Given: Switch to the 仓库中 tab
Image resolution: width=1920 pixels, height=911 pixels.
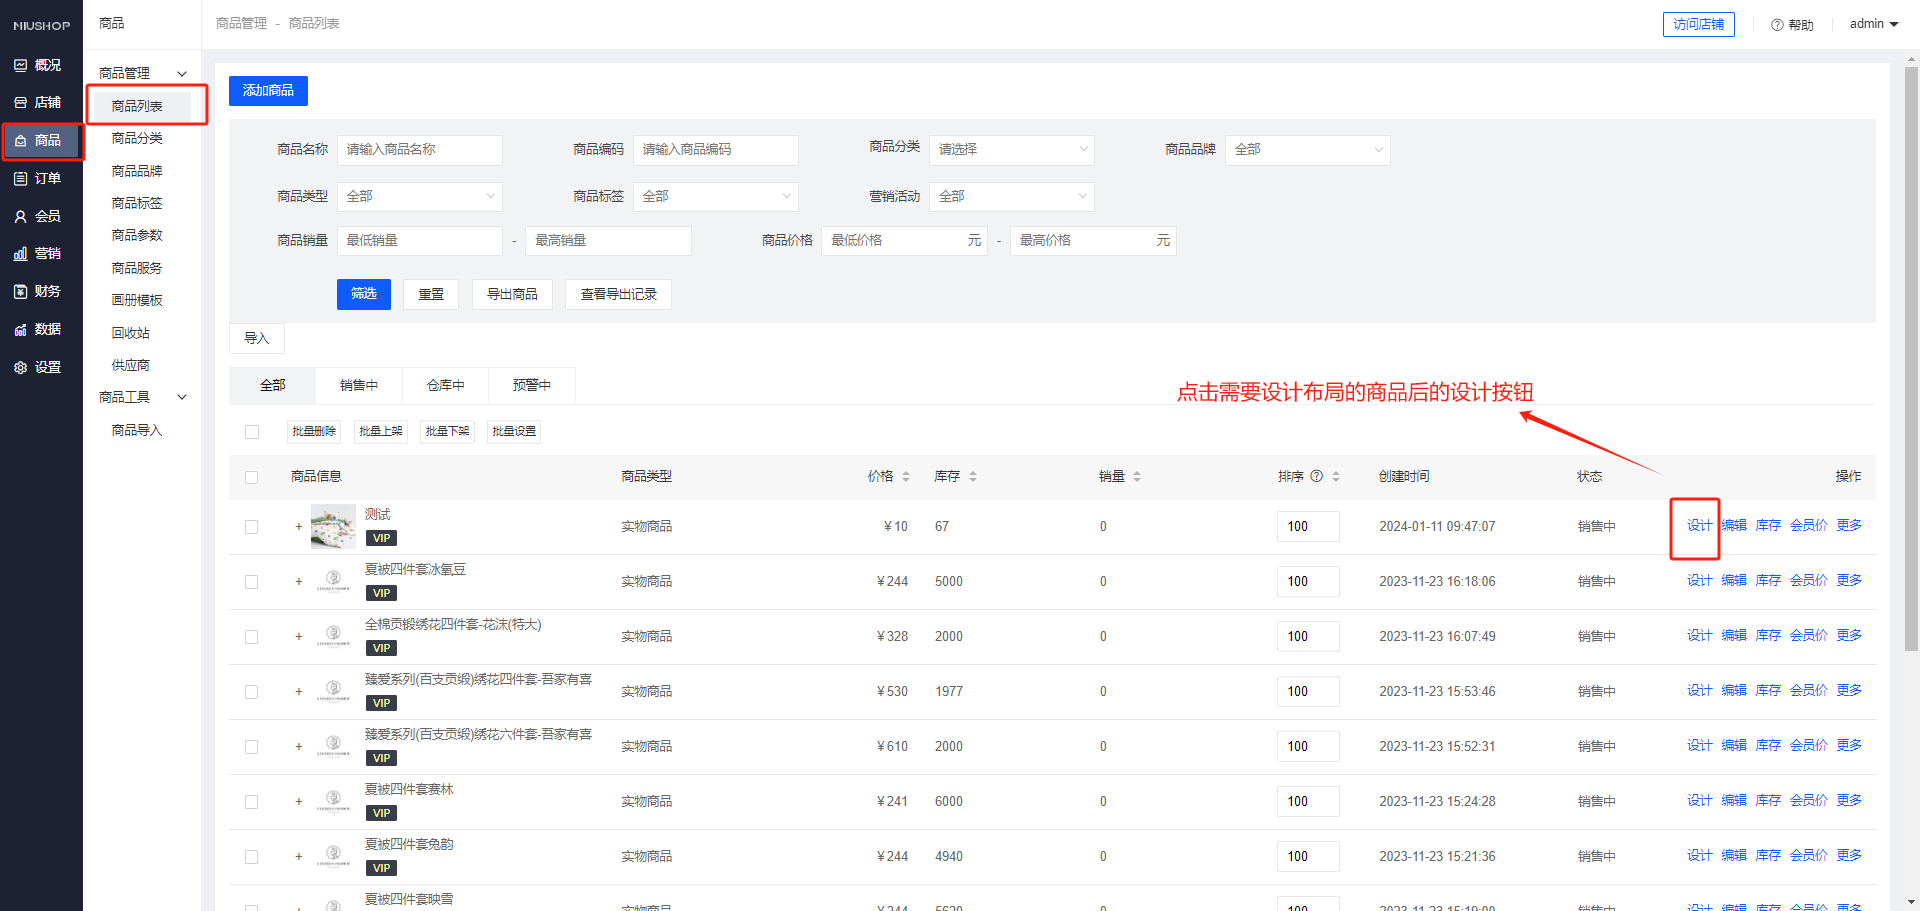Looking at the screenshot, I should point(445,385).
